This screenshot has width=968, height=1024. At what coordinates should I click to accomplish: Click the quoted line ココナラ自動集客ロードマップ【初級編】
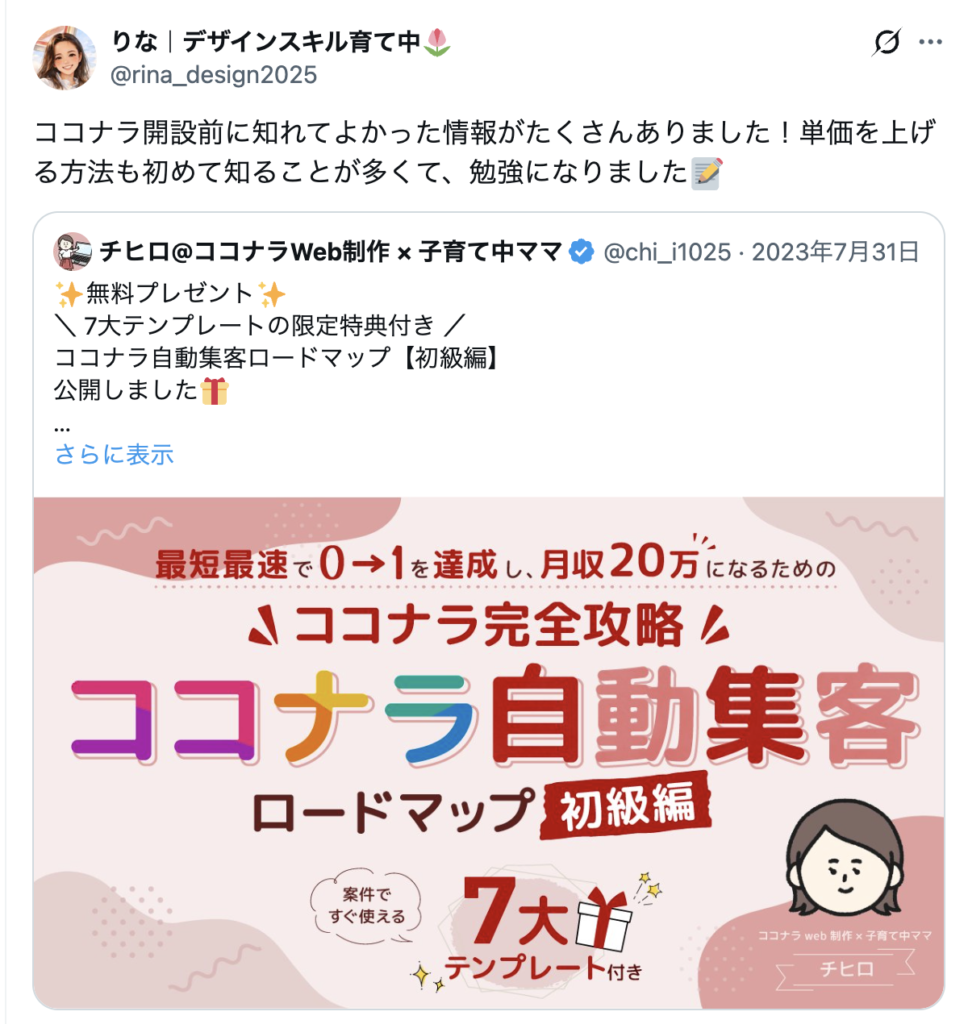tap(279, 358)
